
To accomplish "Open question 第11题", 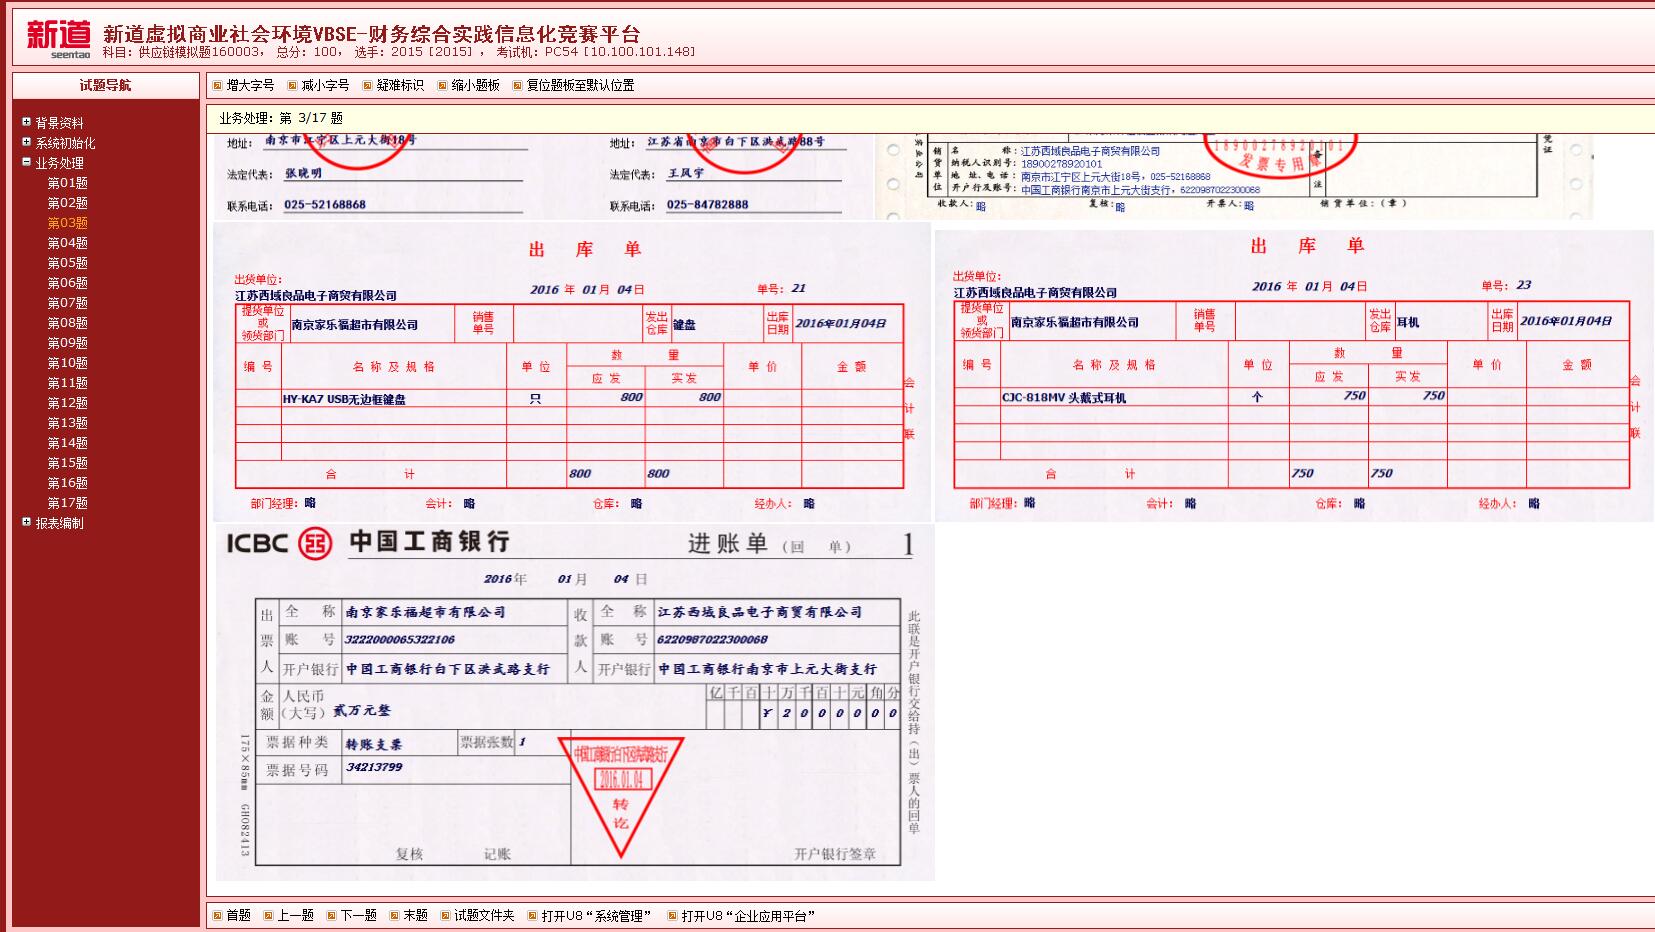I will [68, 383].
